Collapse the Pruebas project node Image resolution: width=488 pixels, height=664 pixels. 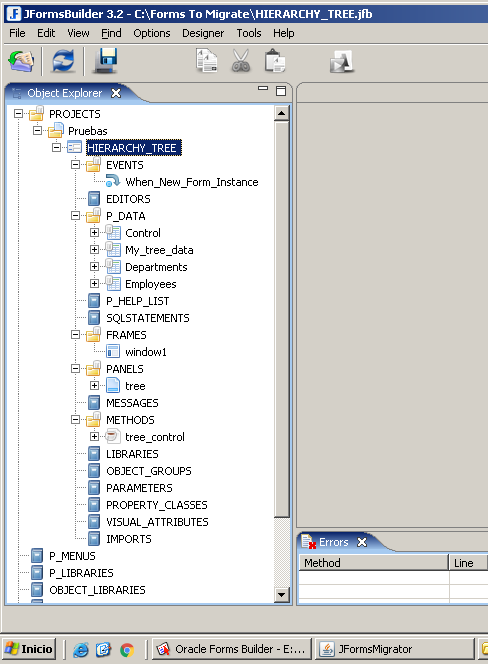pos(37,130)
